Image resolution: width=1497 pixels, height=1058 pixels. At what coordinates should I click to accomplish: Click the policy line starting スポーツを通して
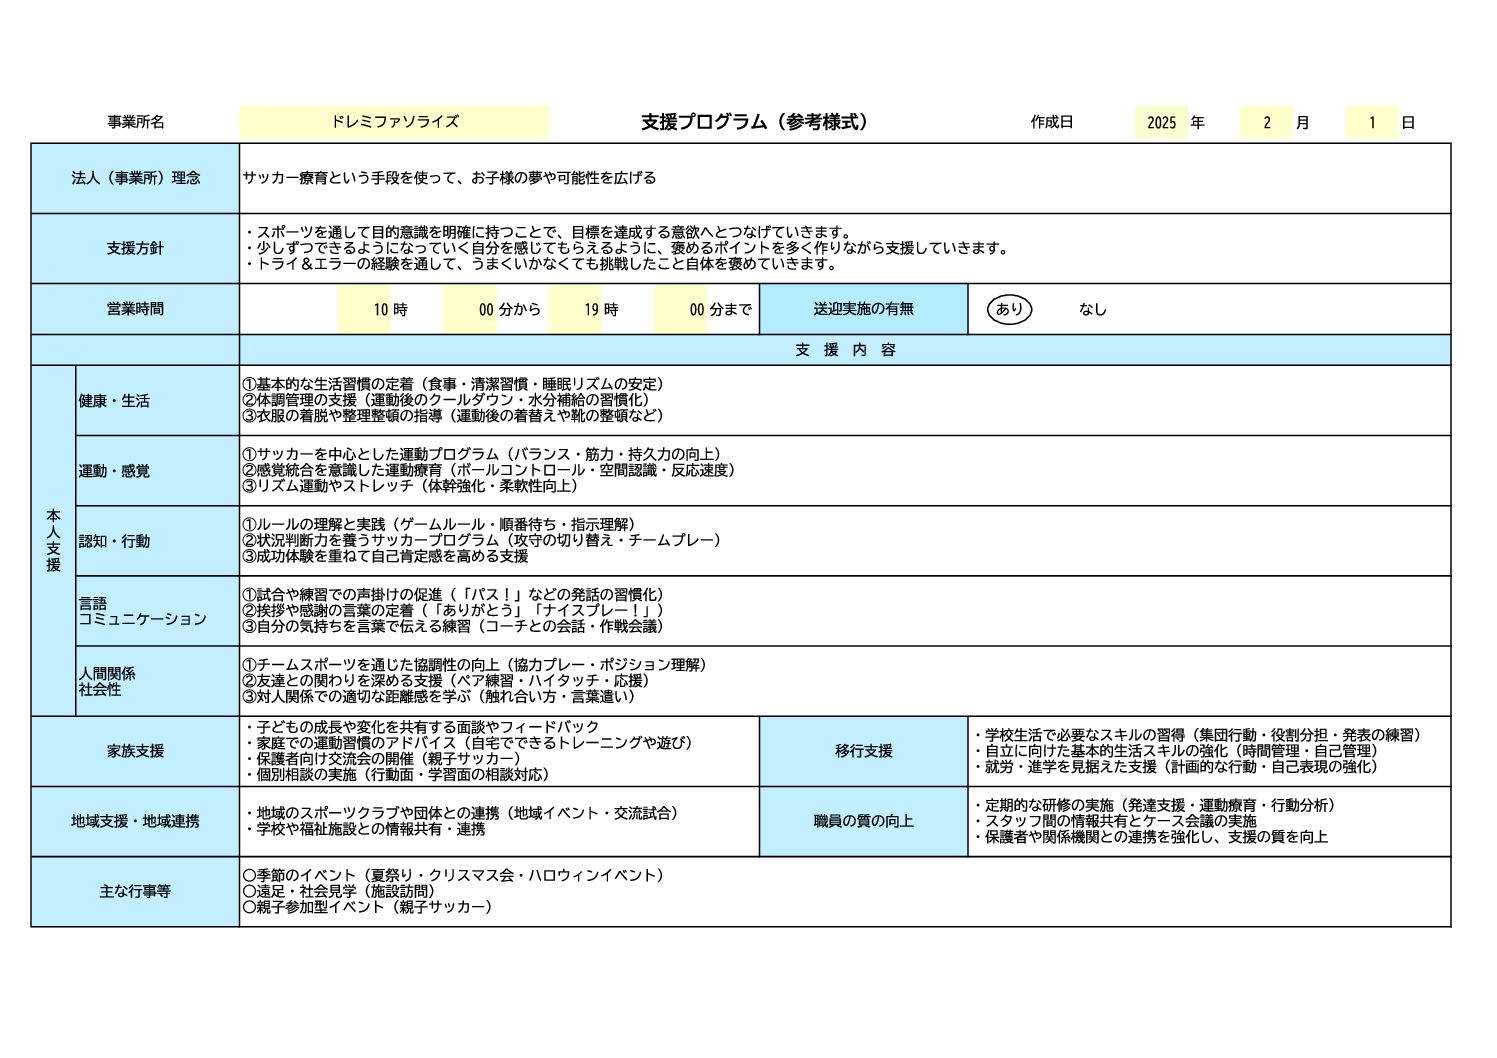coord(548,232)
